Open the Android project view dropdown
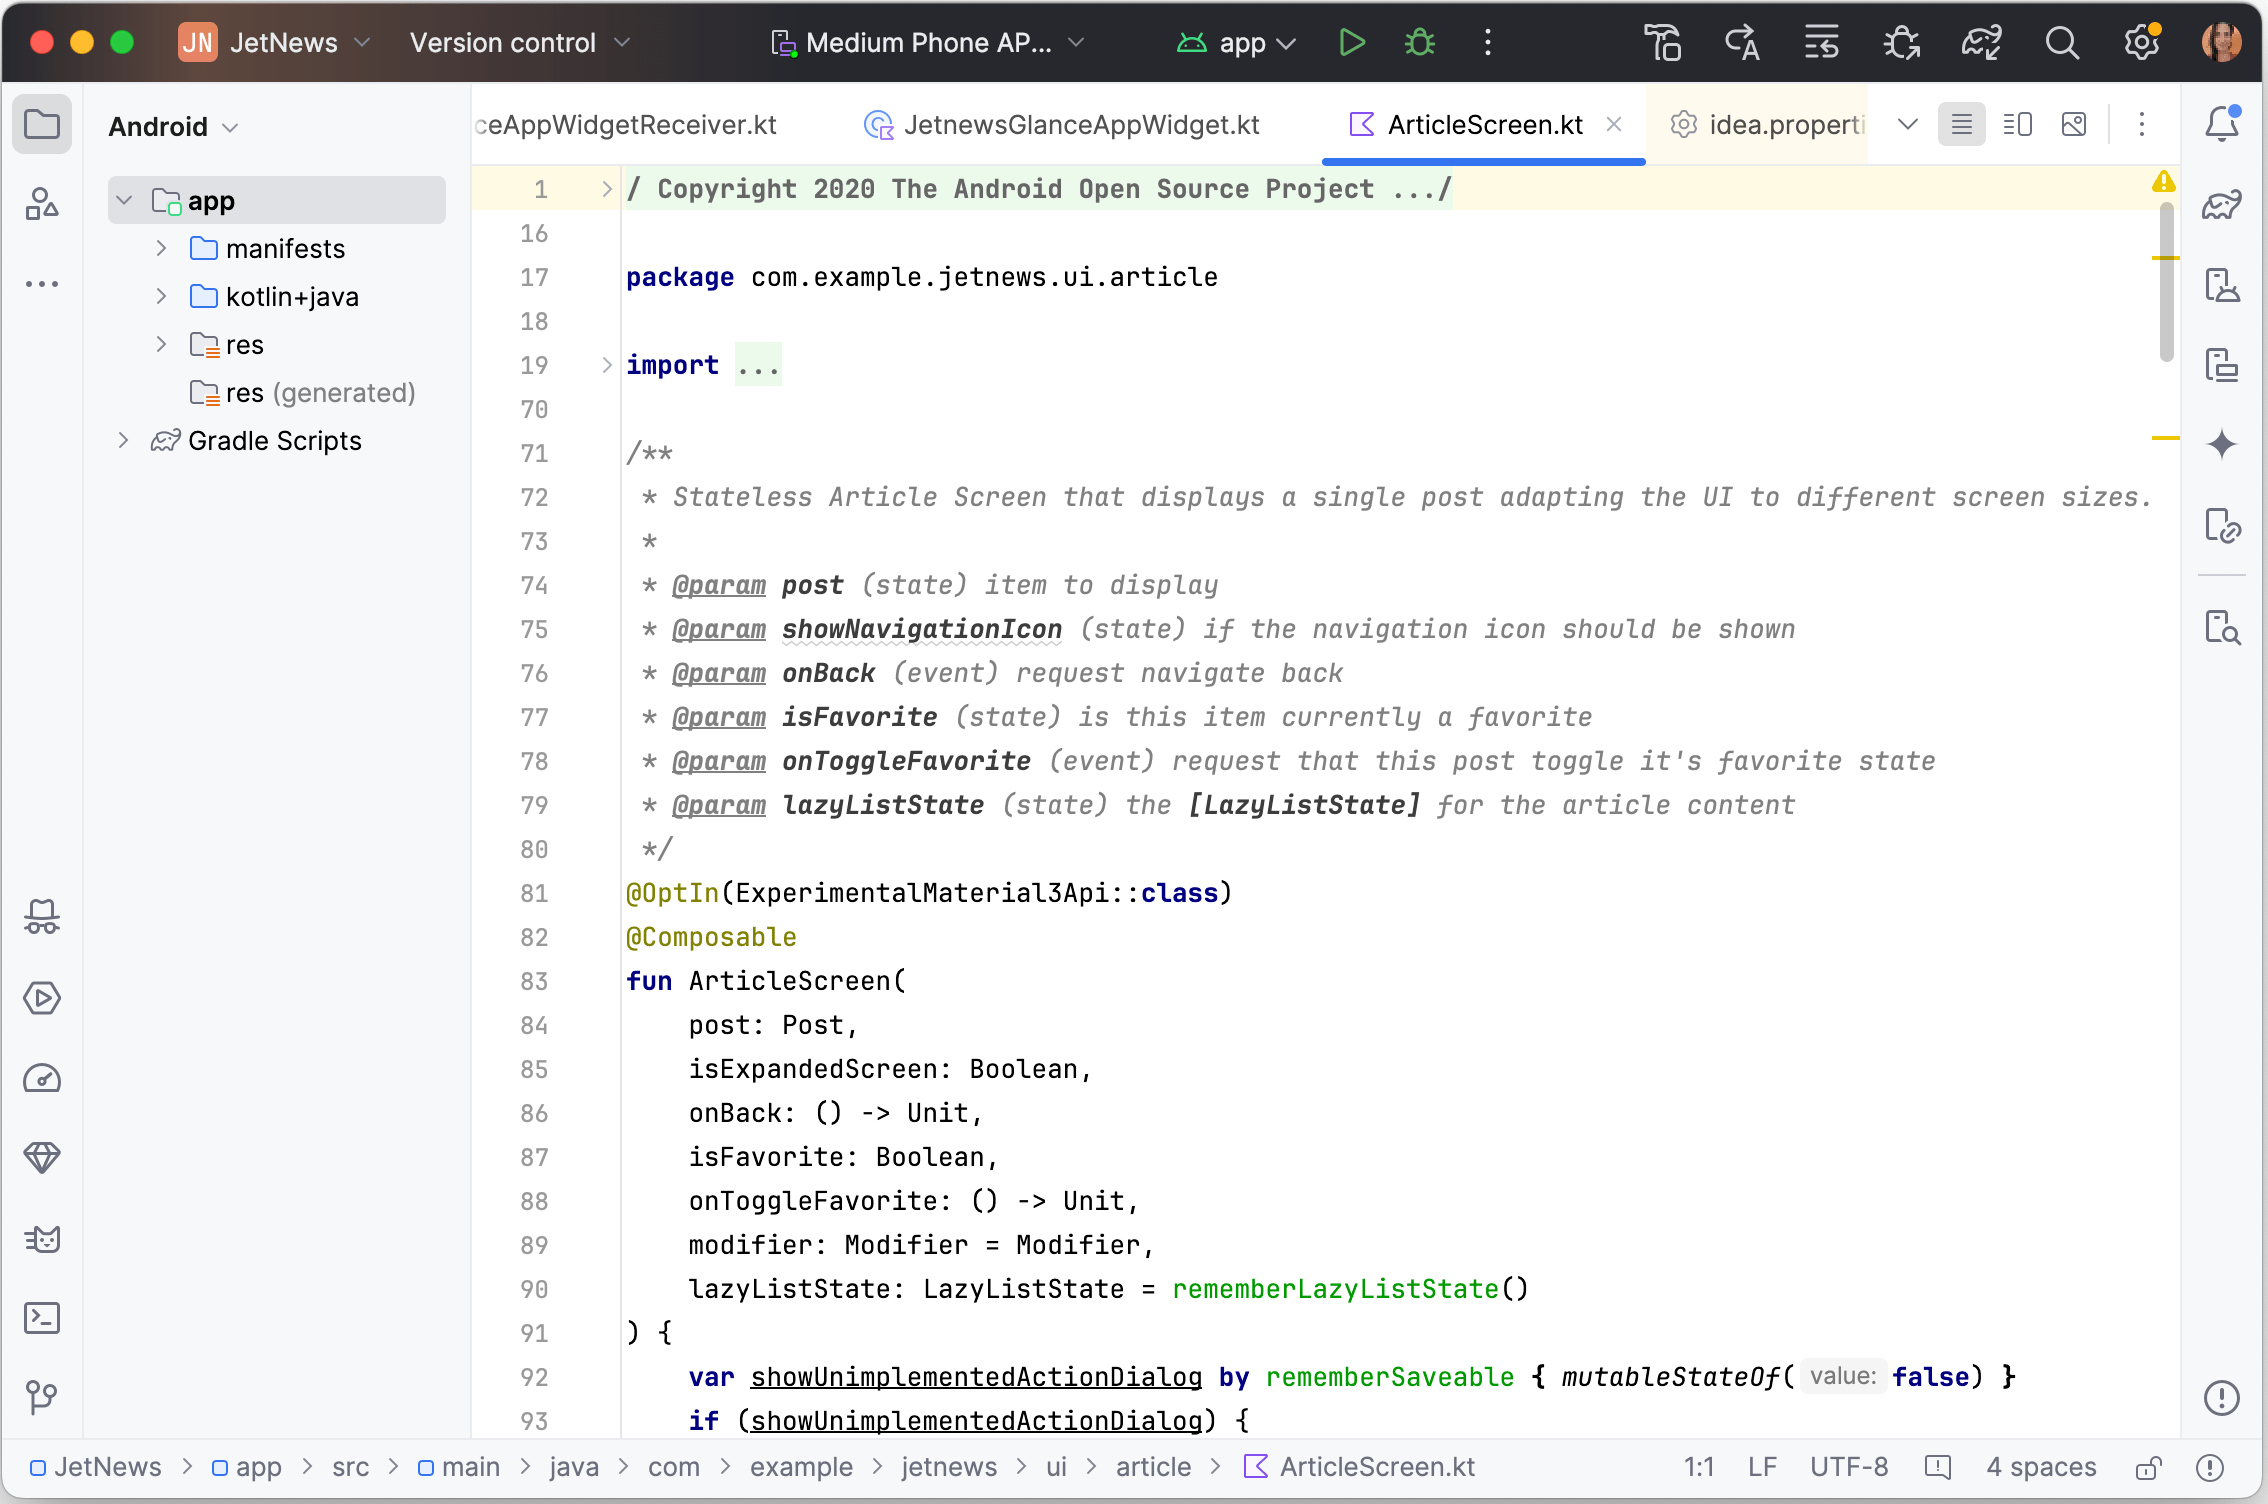Image resolution: width=2268 pixels, height=1504 pixels. (x=174, y=127)
